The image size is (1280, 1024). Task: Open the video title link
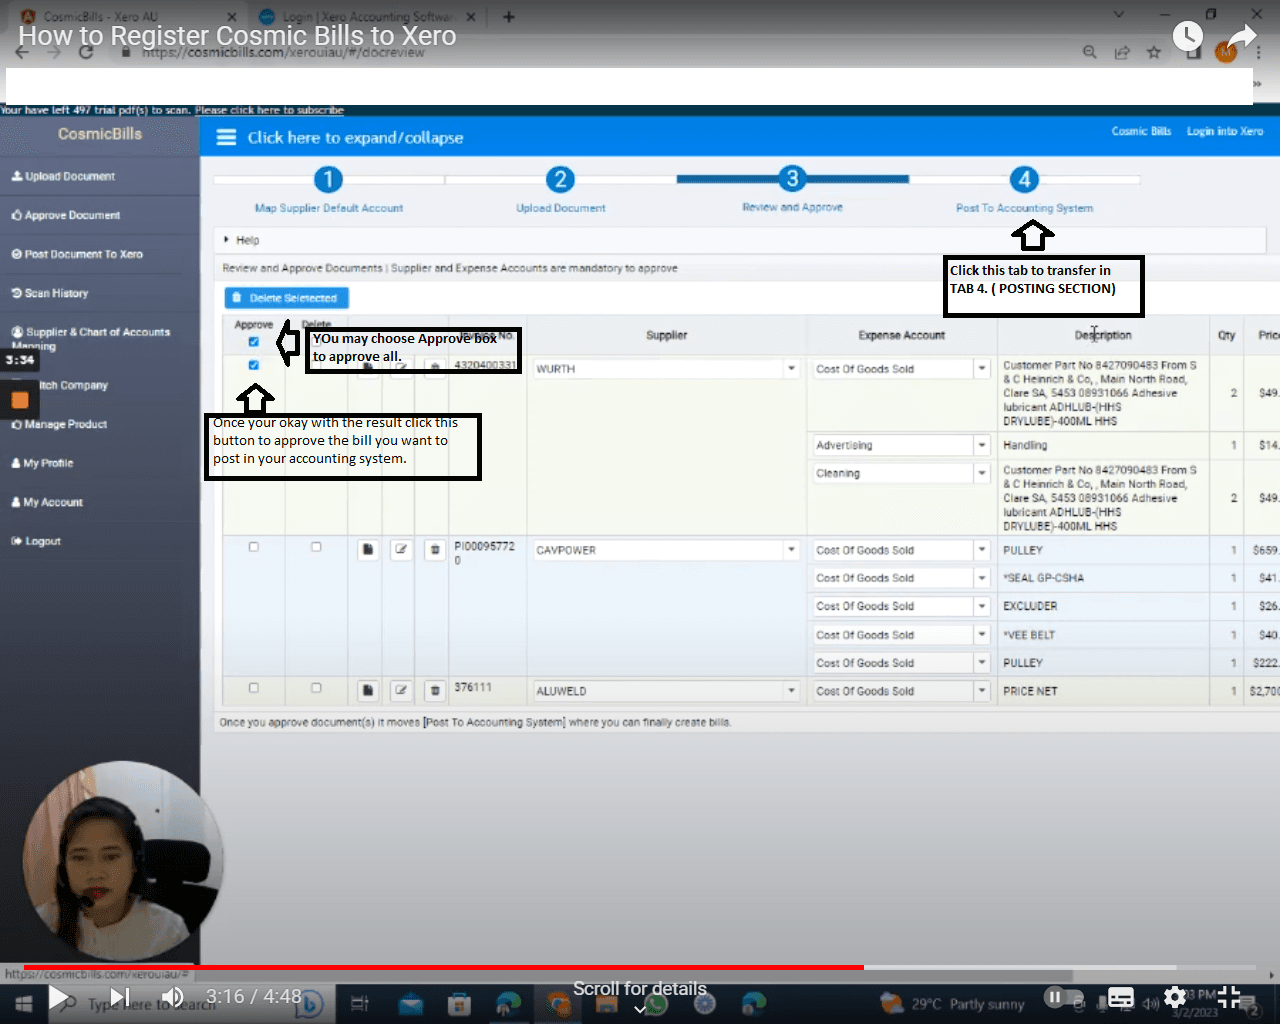point(237,36)
